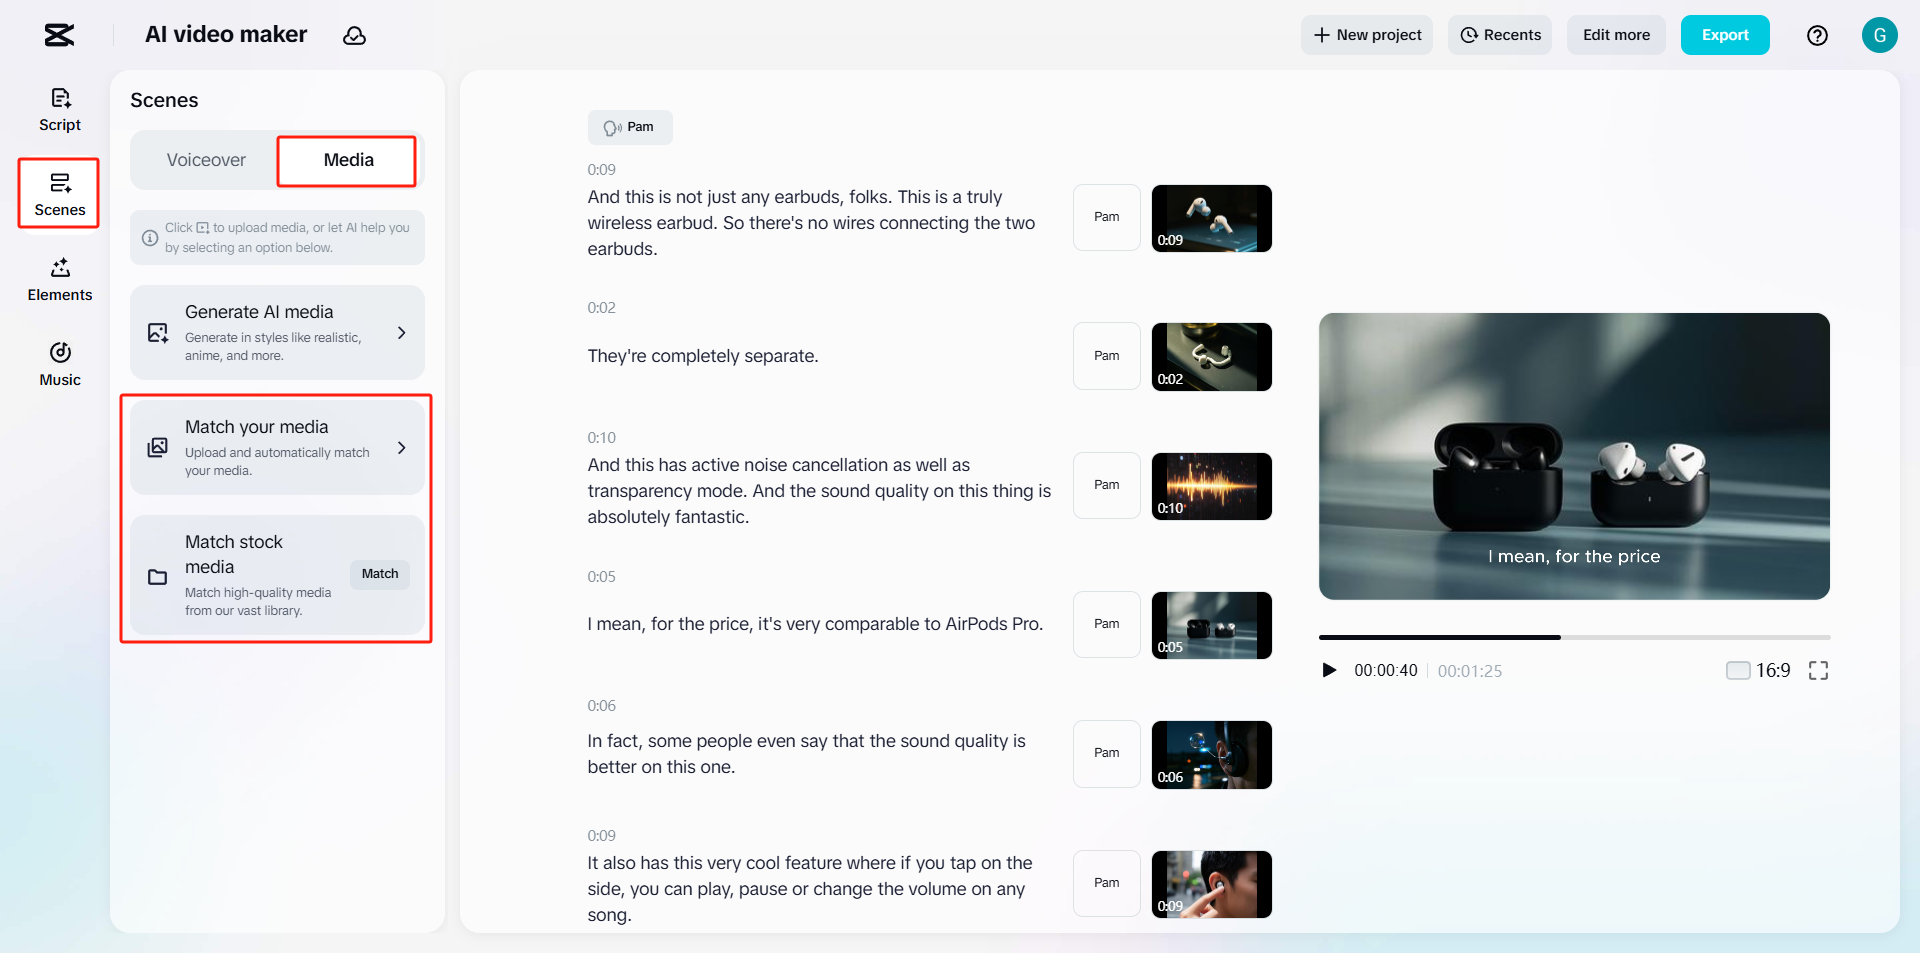Select the Scenes panel icon
The image size is (1920, 953).
click(59, 193)
